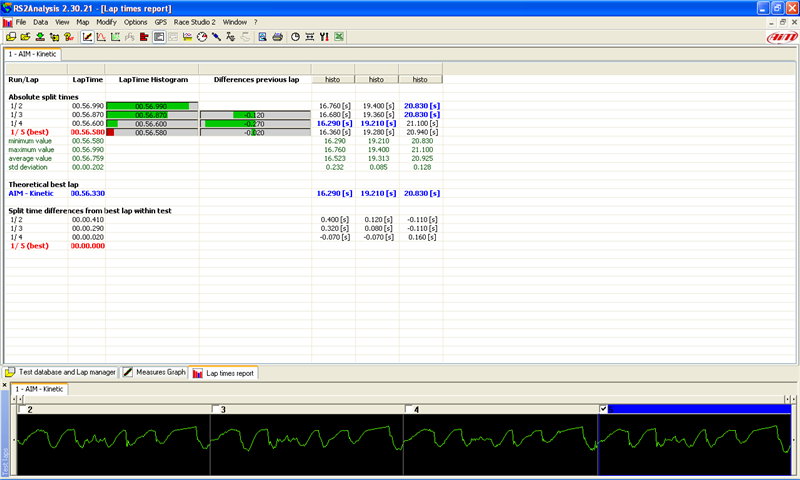The width and height of the screenshot is (800, 480).
Task: Close the bottom laps panel with x
Action: tap(5, 385)
